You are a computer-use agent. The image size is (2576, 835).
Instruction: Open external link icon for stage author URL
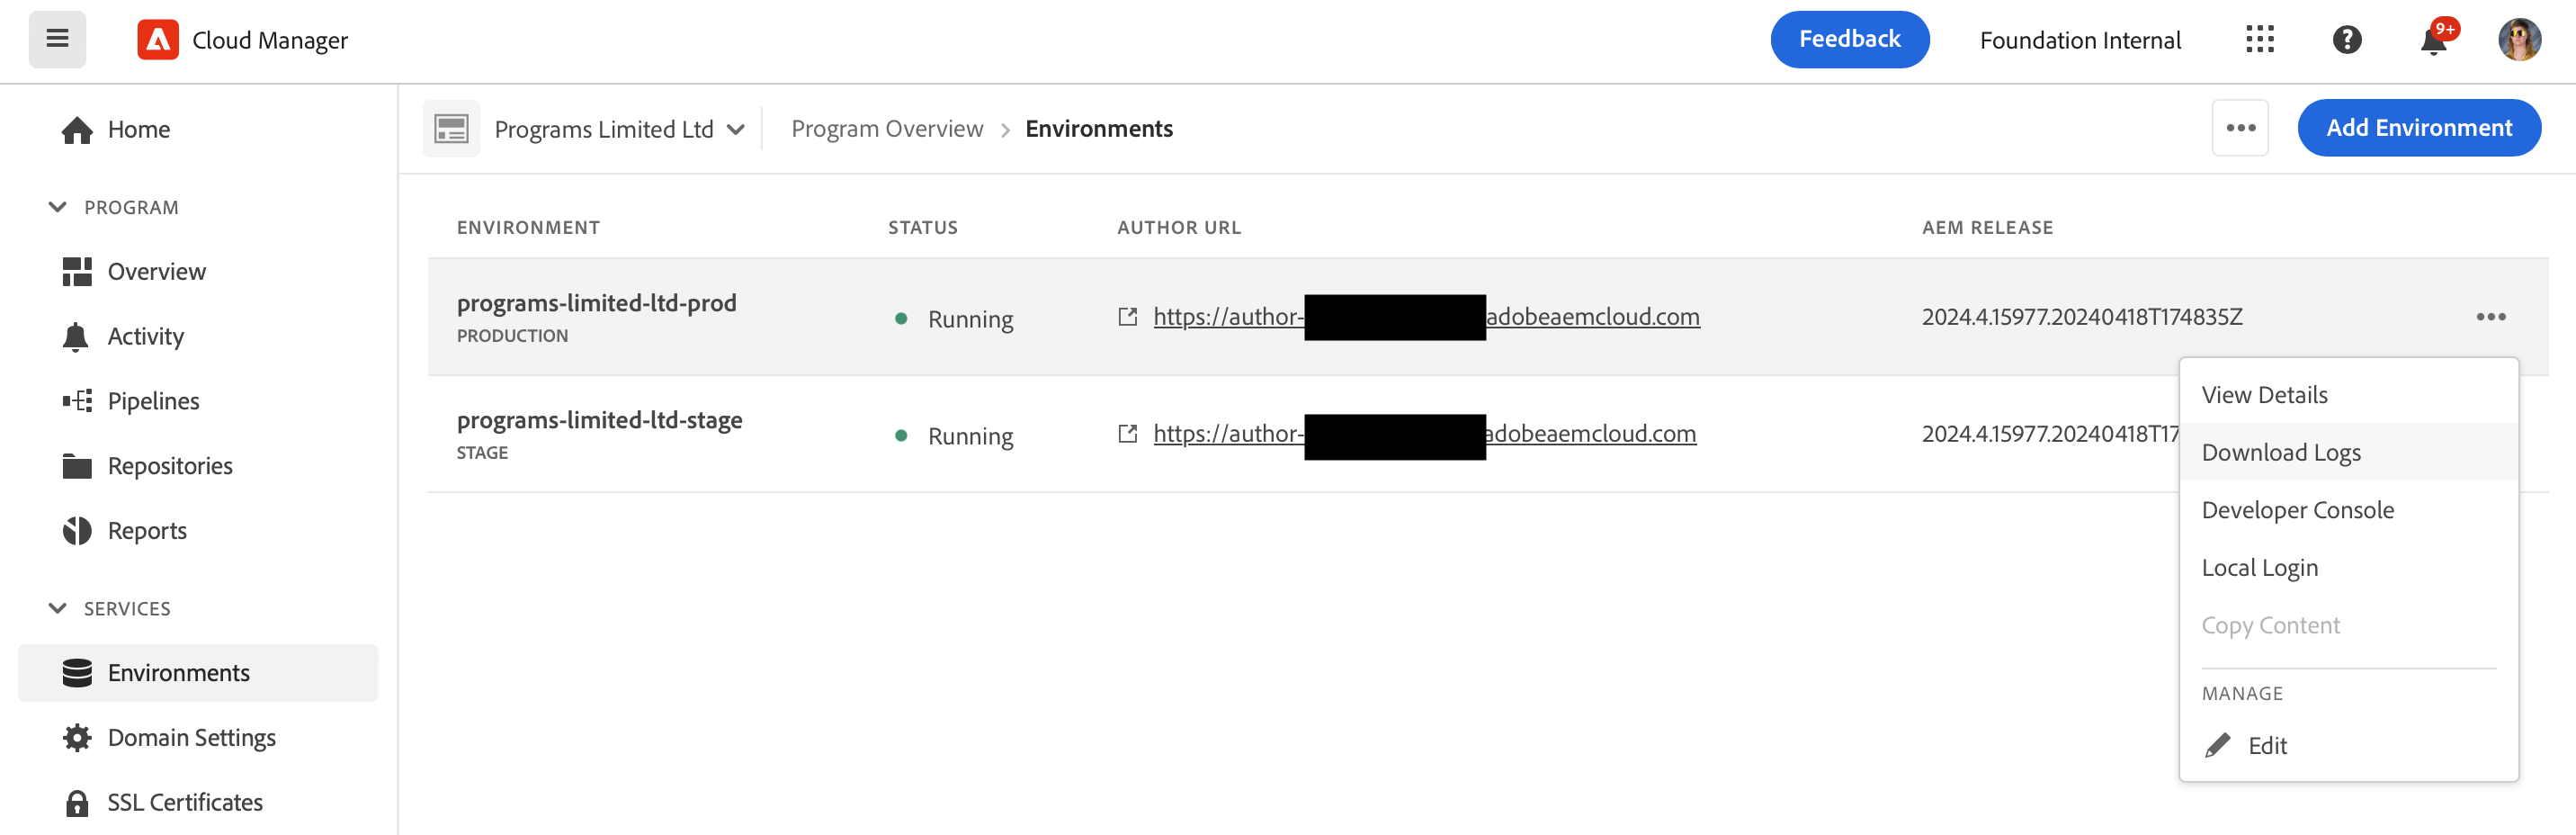point(1128,434)
